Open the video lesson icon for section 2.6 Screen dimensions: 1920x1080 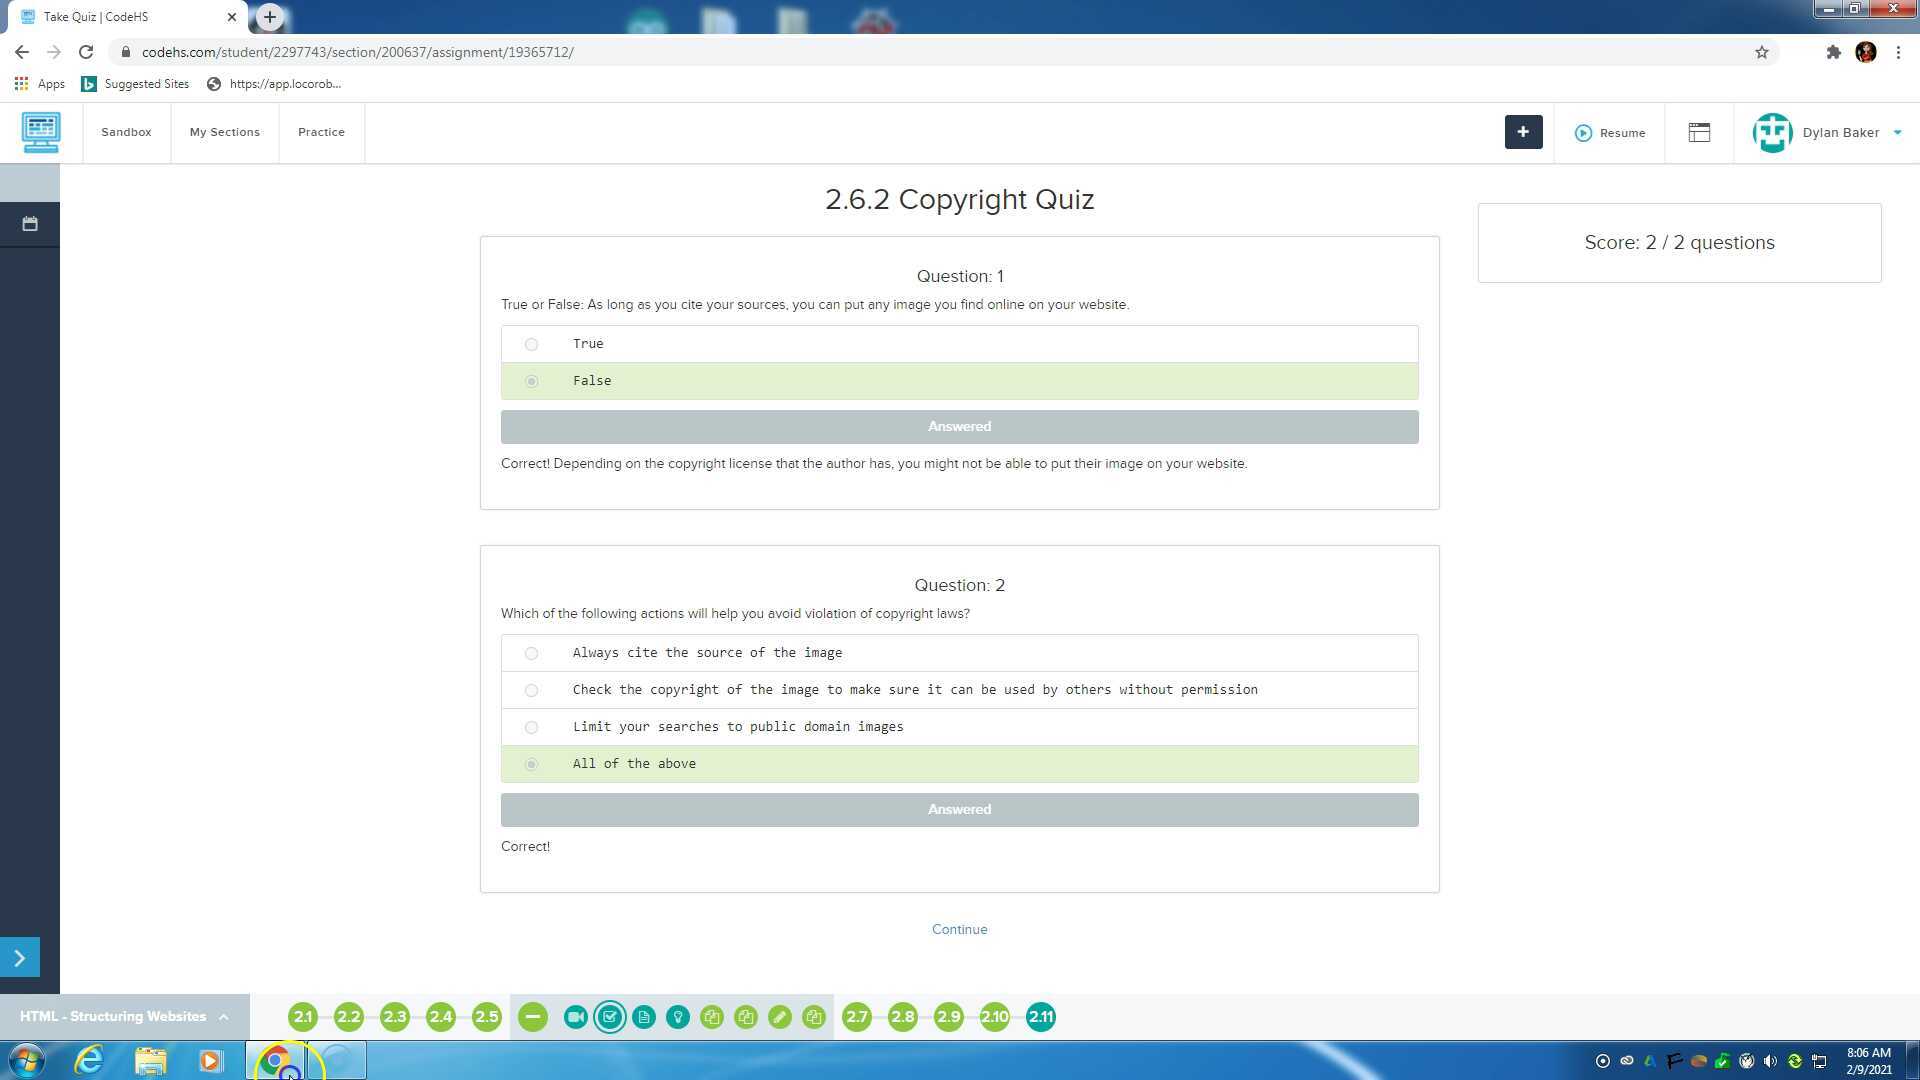pos(575,1016)
